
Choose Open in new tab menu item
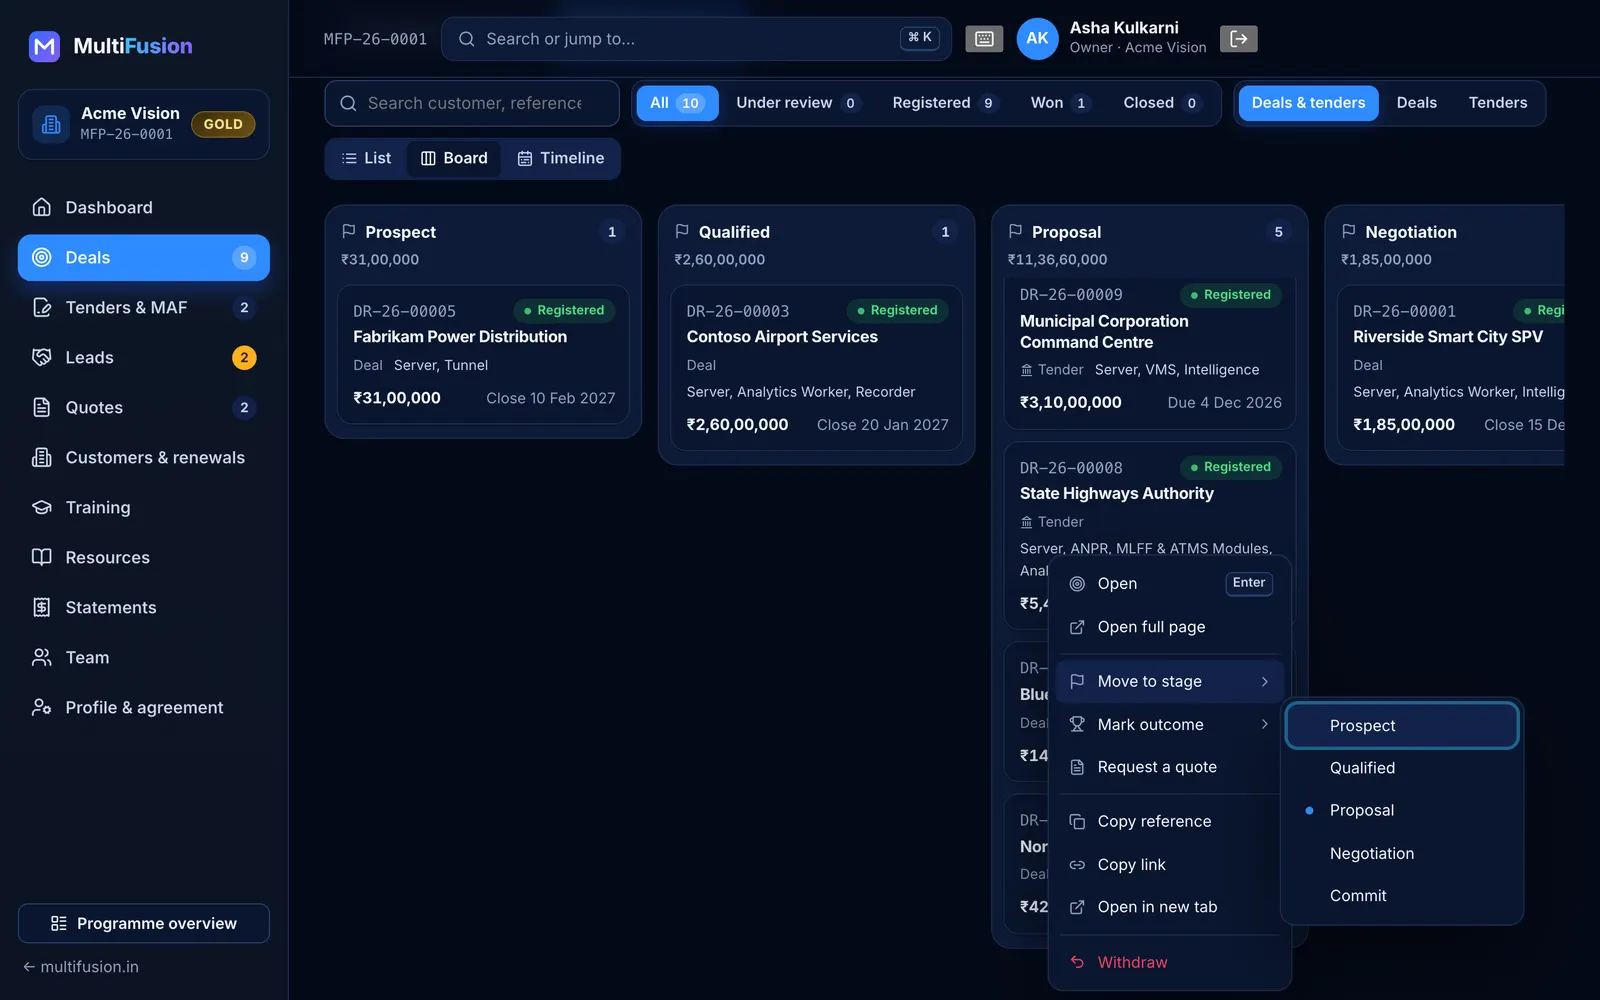pyautogui.click(x=1170, y=907)
